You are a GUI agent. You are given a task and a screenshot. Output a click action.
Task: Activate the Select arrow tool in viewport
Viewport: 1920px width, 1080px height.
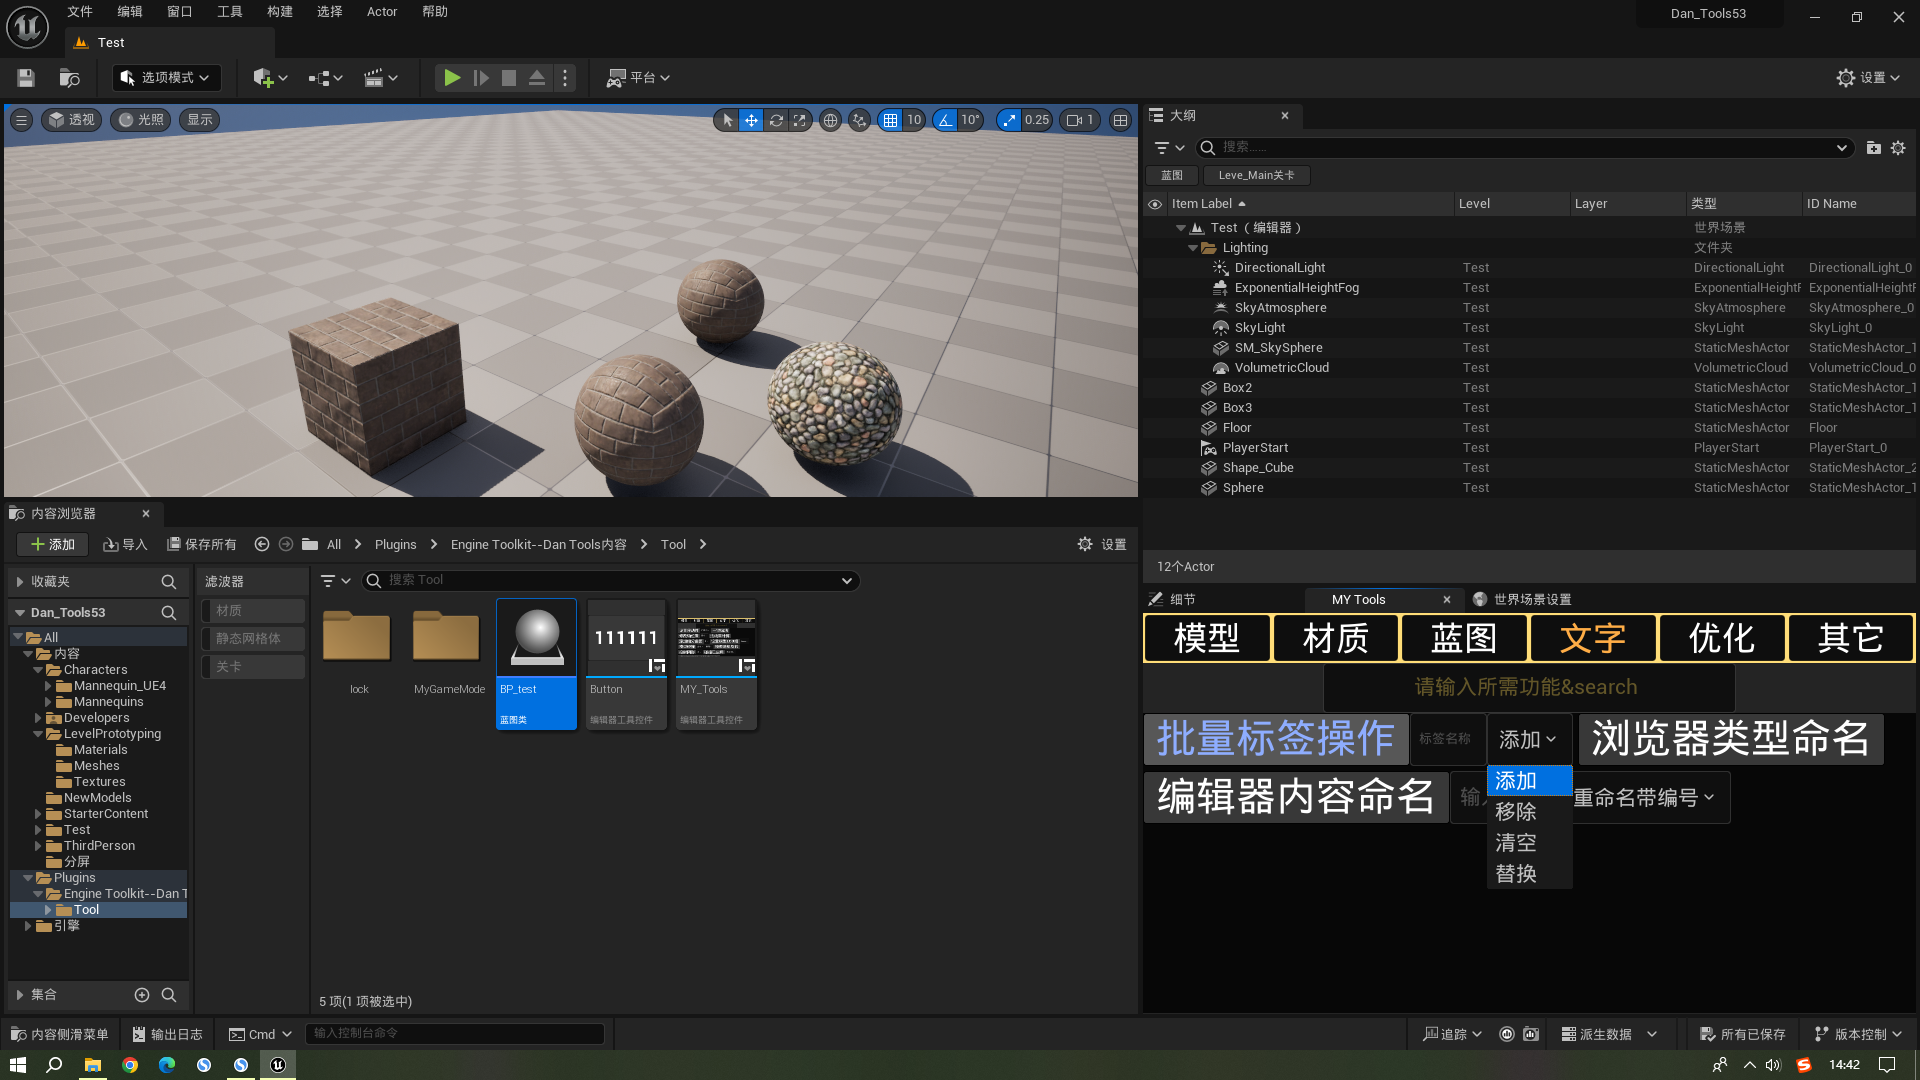[x=727, y=120]
